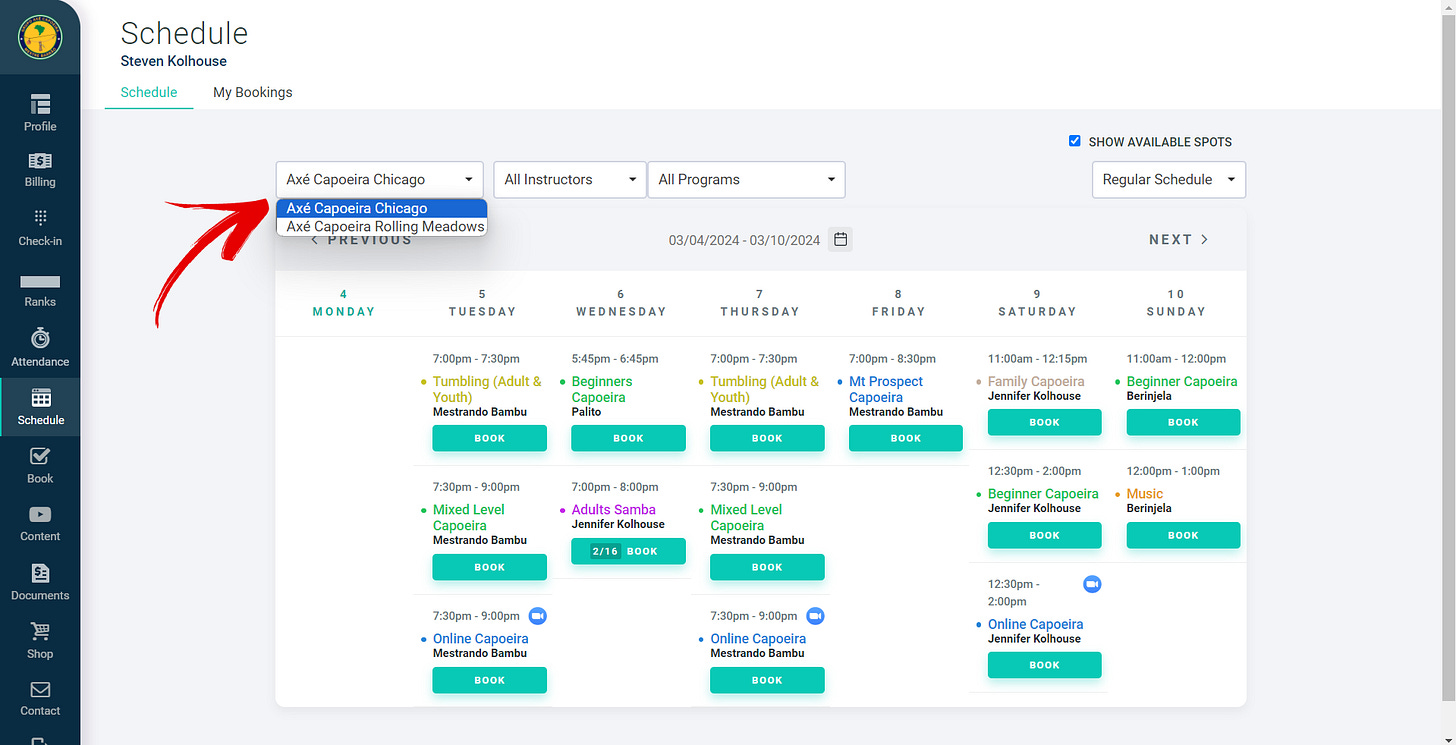Click Thursday Online Capoeira video camera icon
Screen dimensions: 1456x745
click(x=815, y=616)
